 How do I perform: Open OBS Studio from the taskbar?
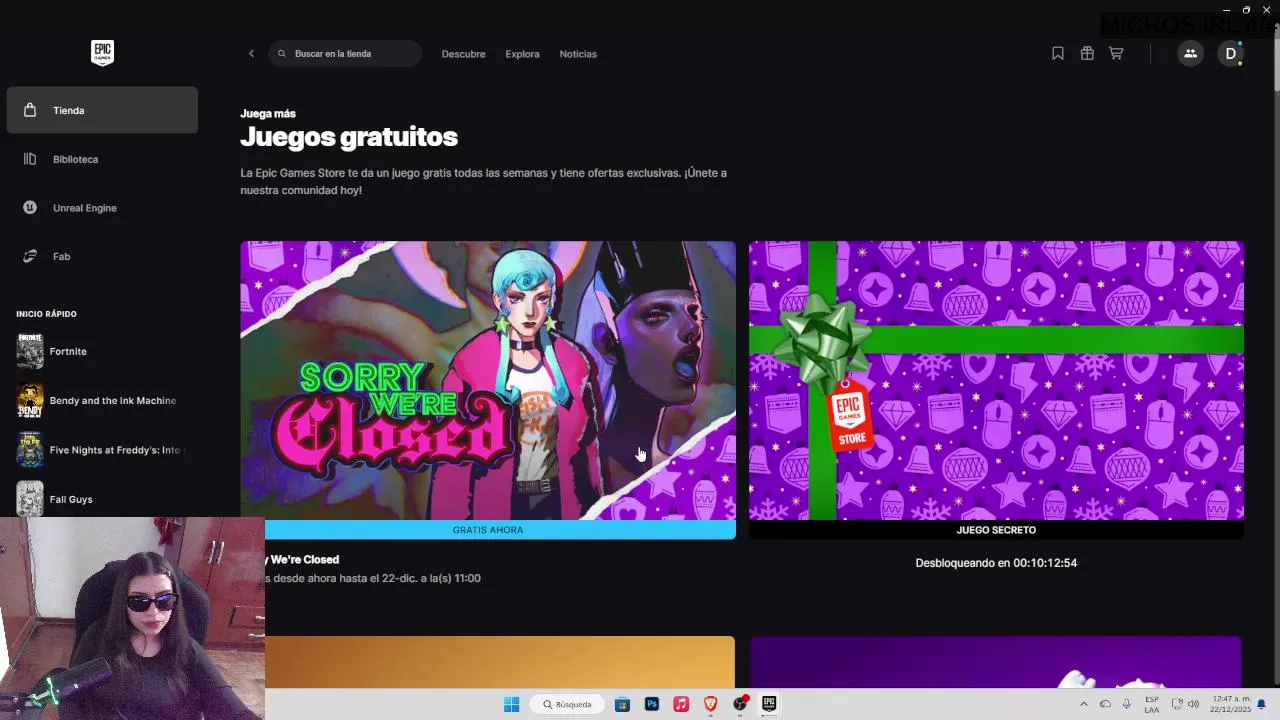pos(740,704)
